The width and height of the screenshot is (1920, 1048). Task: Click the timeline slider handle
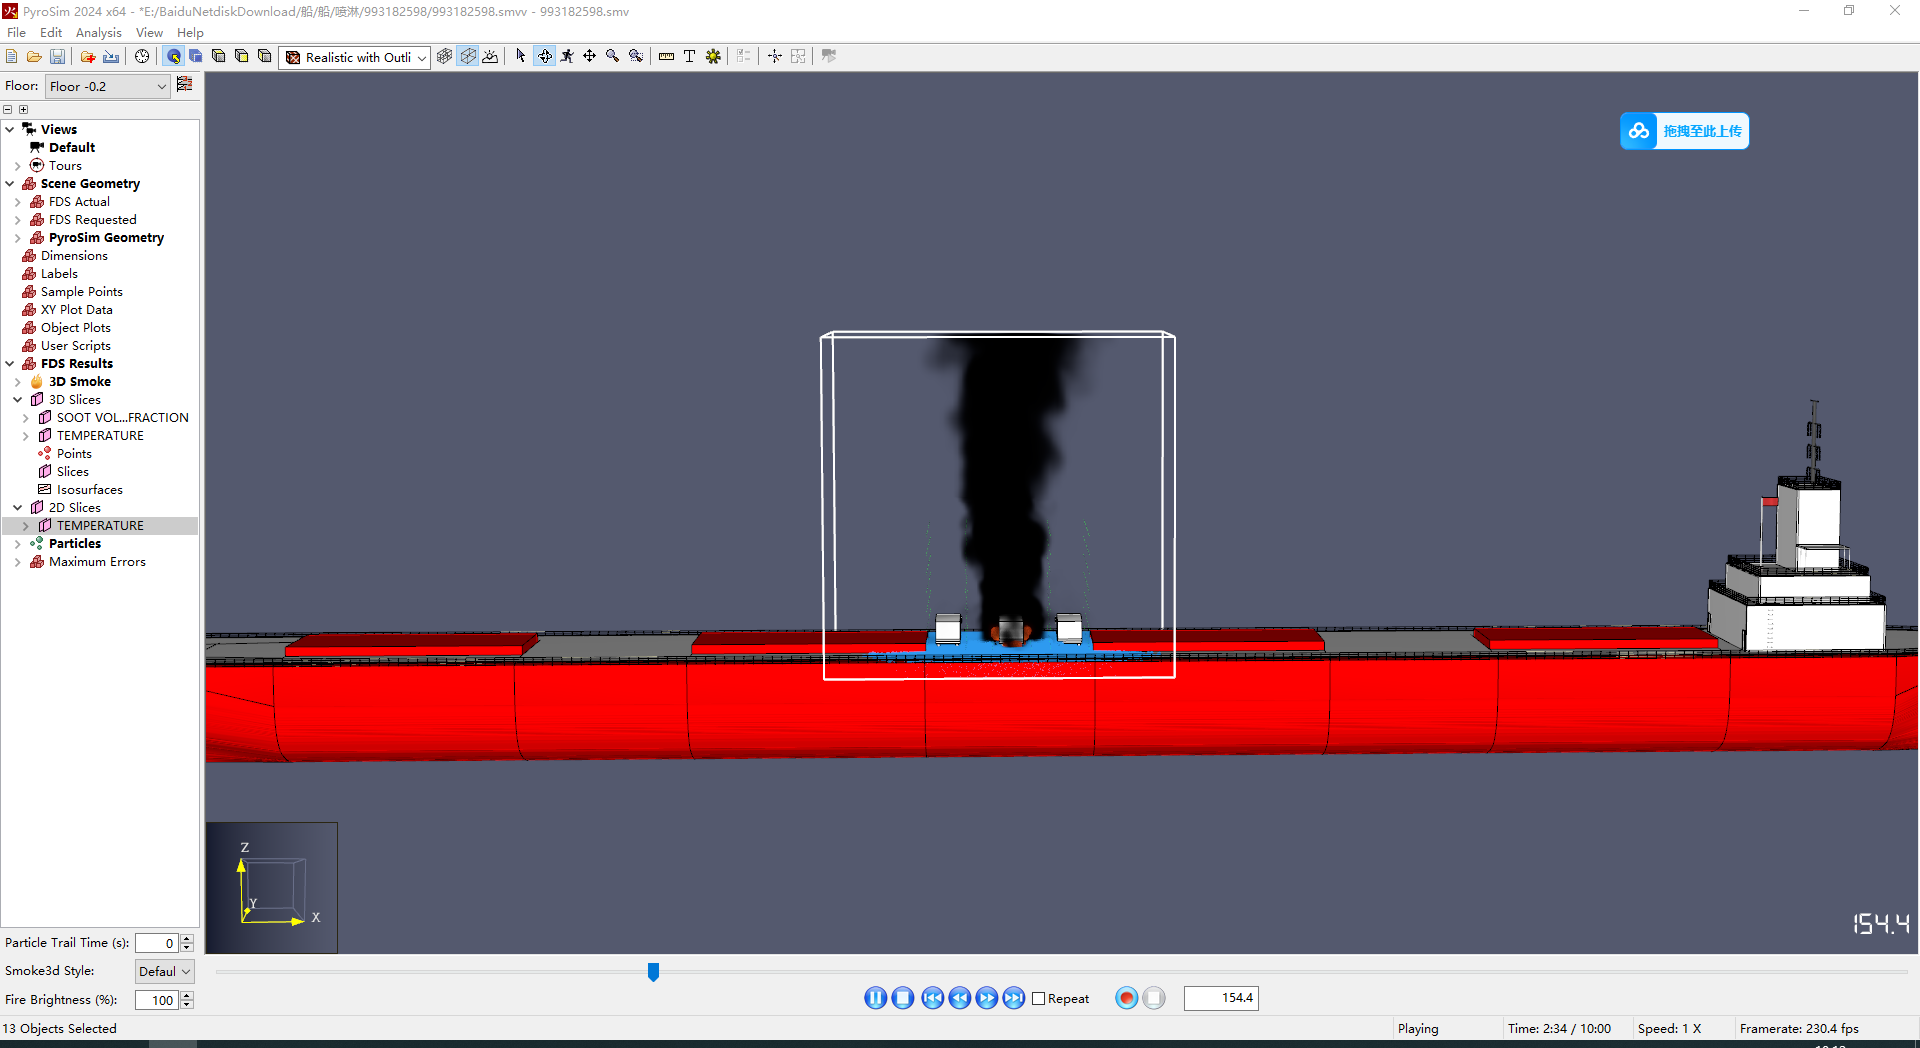click(653, 972)
